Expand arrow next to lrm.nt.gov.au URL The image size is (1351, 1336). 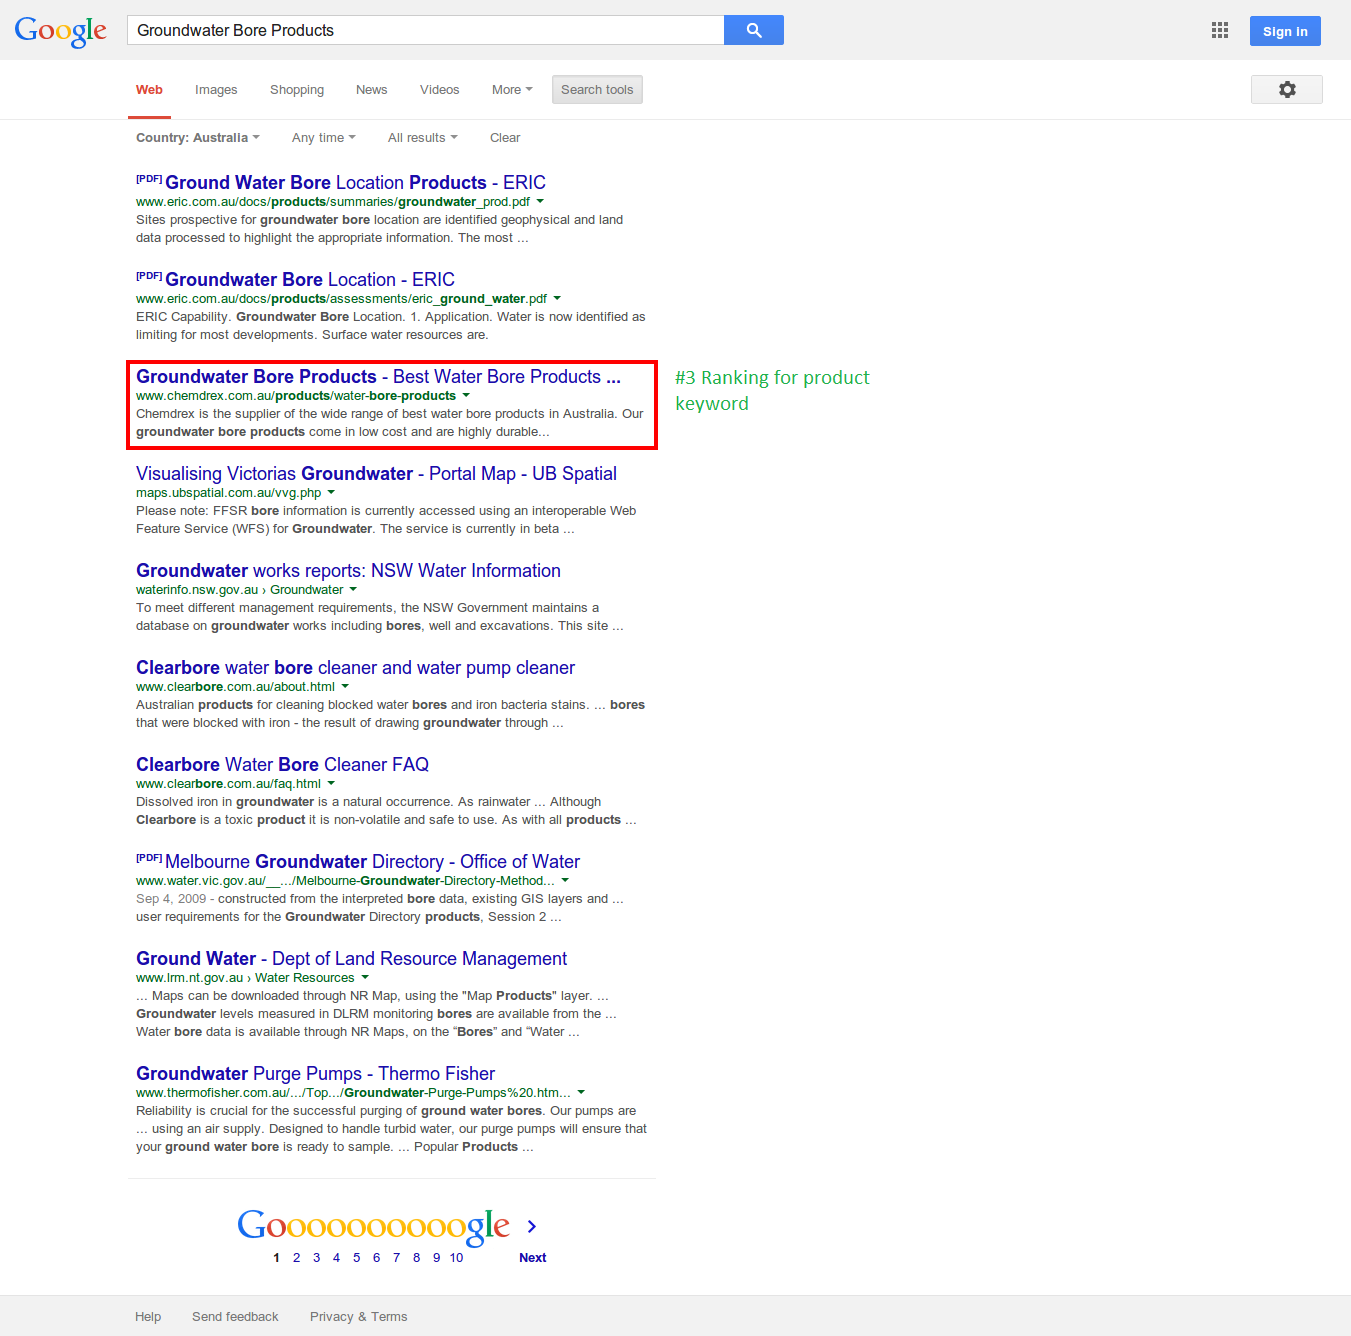[365, 977]
